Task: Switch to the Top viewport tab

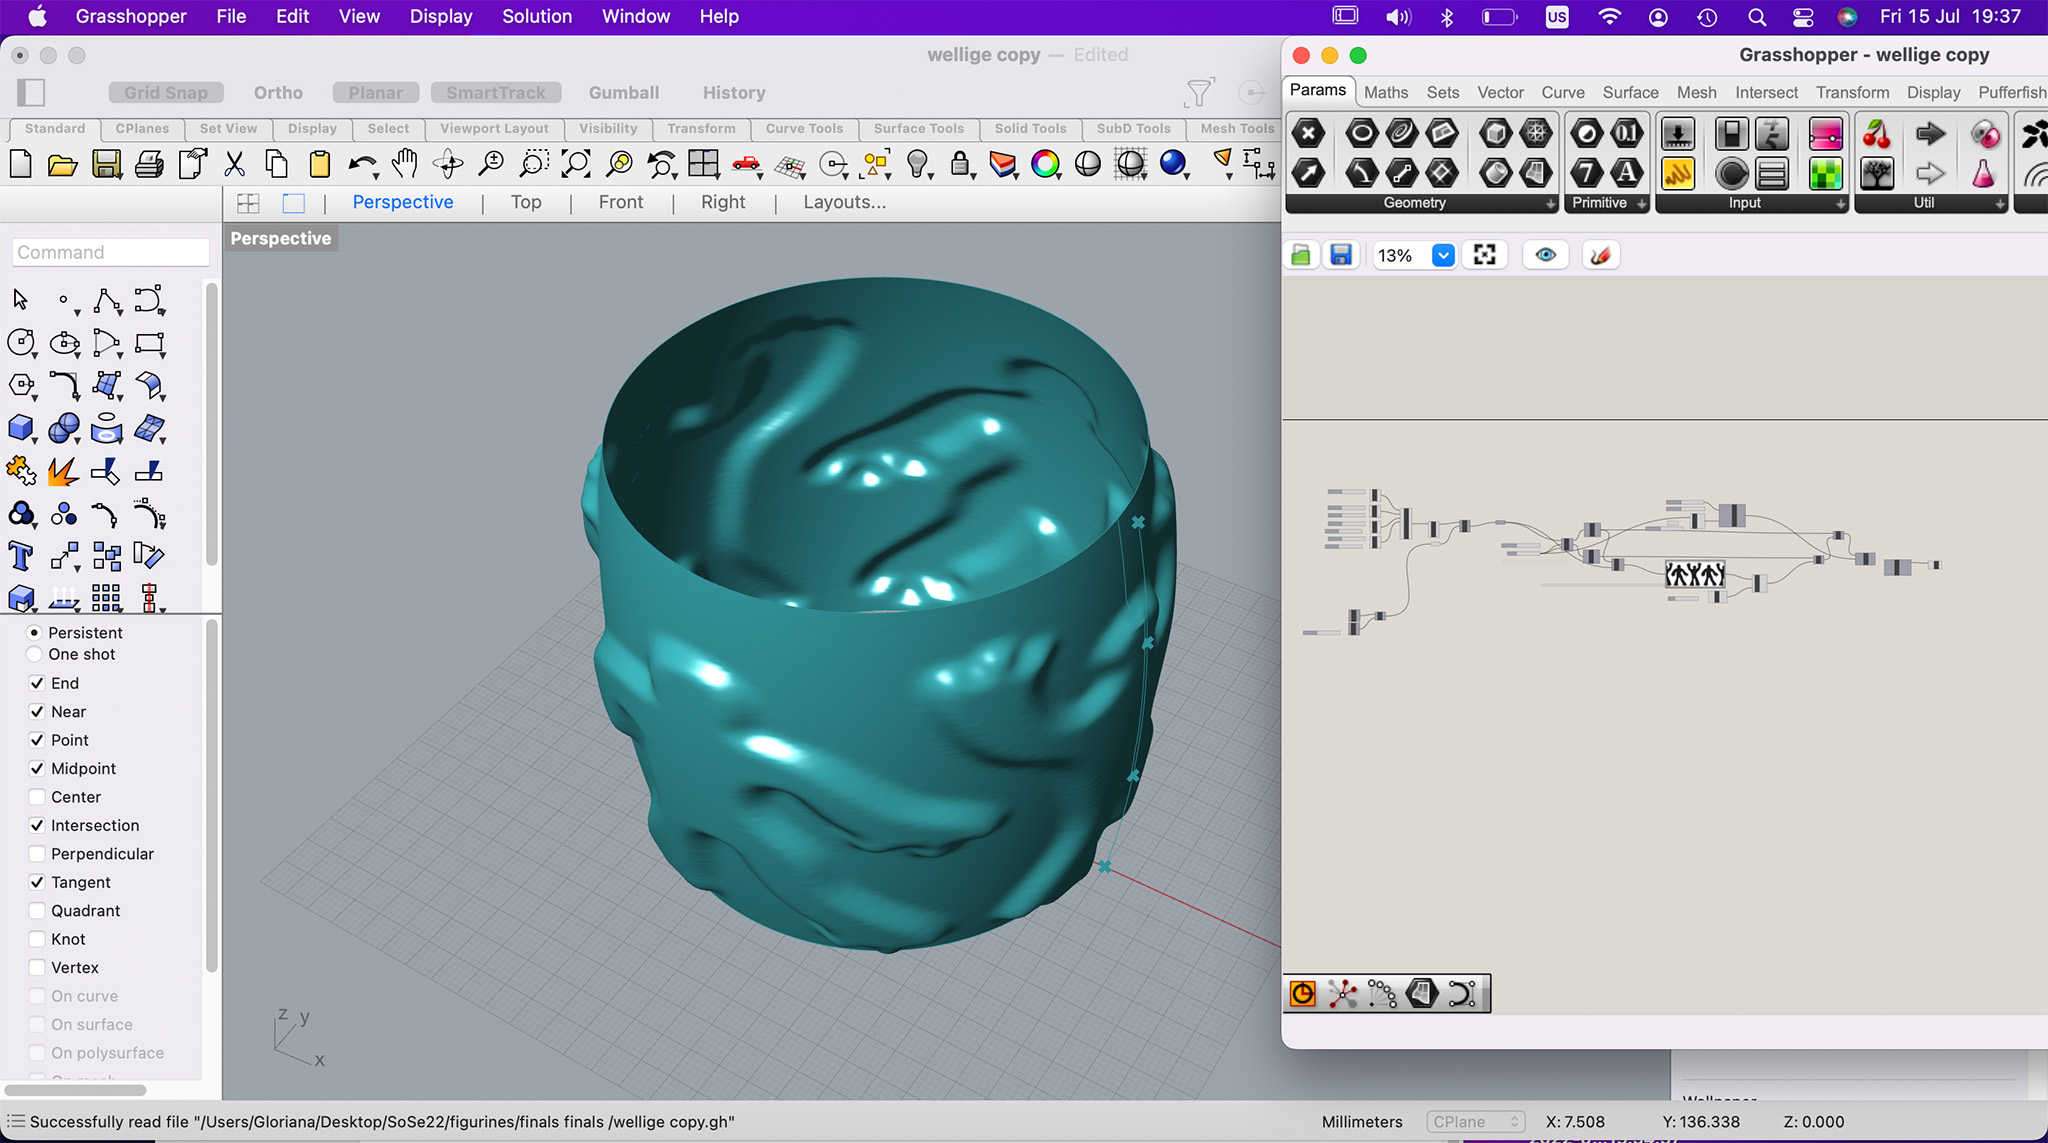Action: 526,202
